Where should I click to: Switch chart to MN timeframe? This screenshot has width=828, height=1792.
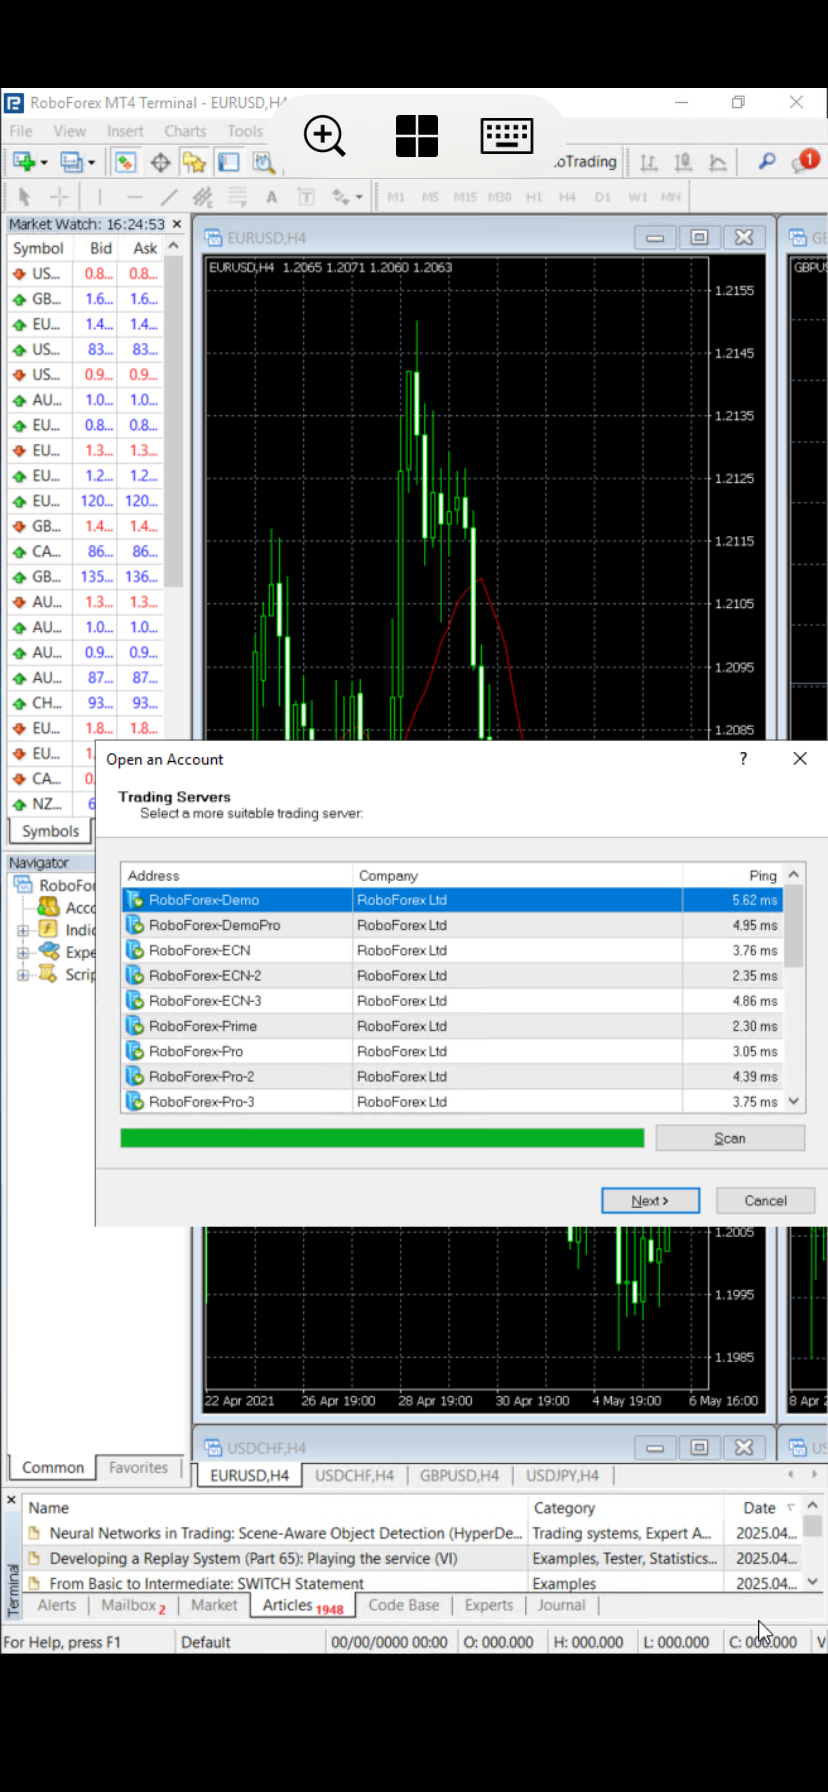pos(670,197)
